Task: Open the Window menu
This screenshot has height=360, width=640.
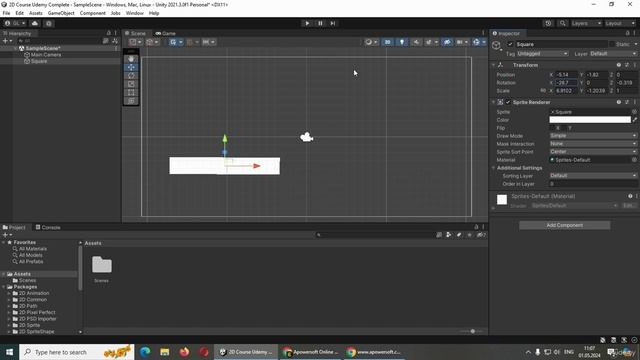Action: coord(134,13)
